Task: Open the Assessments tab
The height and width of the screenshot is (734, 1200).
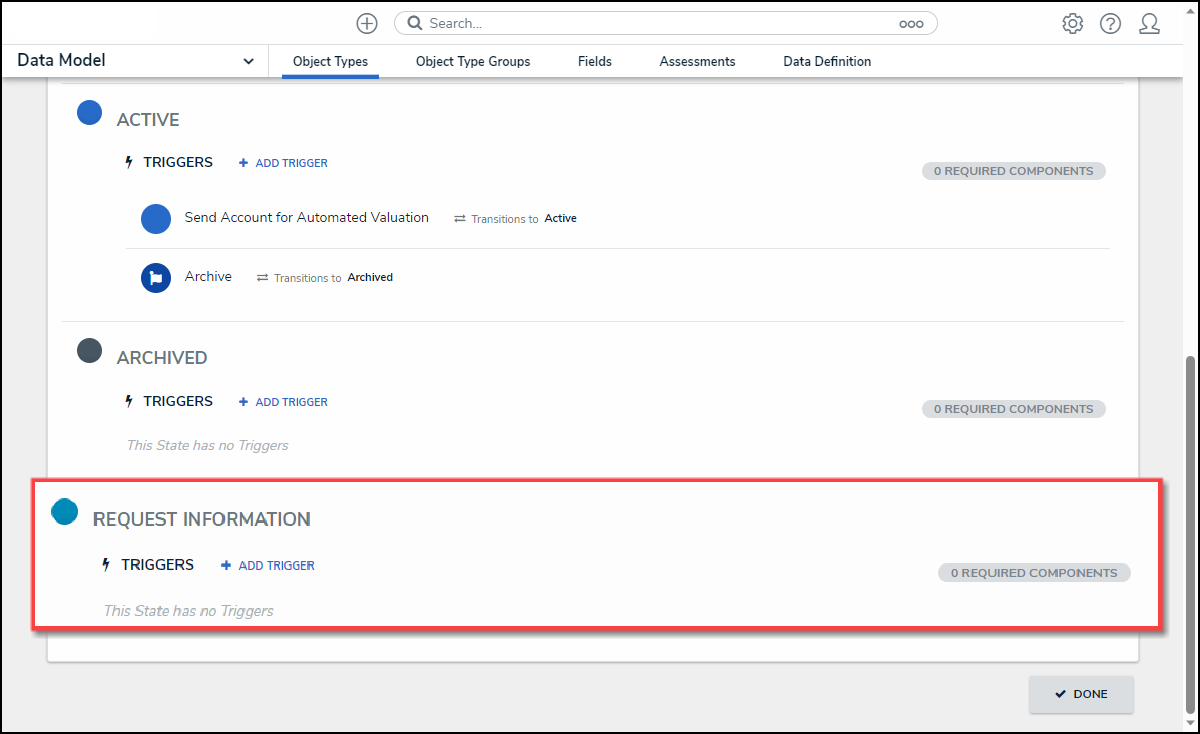Action: coord(697,62)
